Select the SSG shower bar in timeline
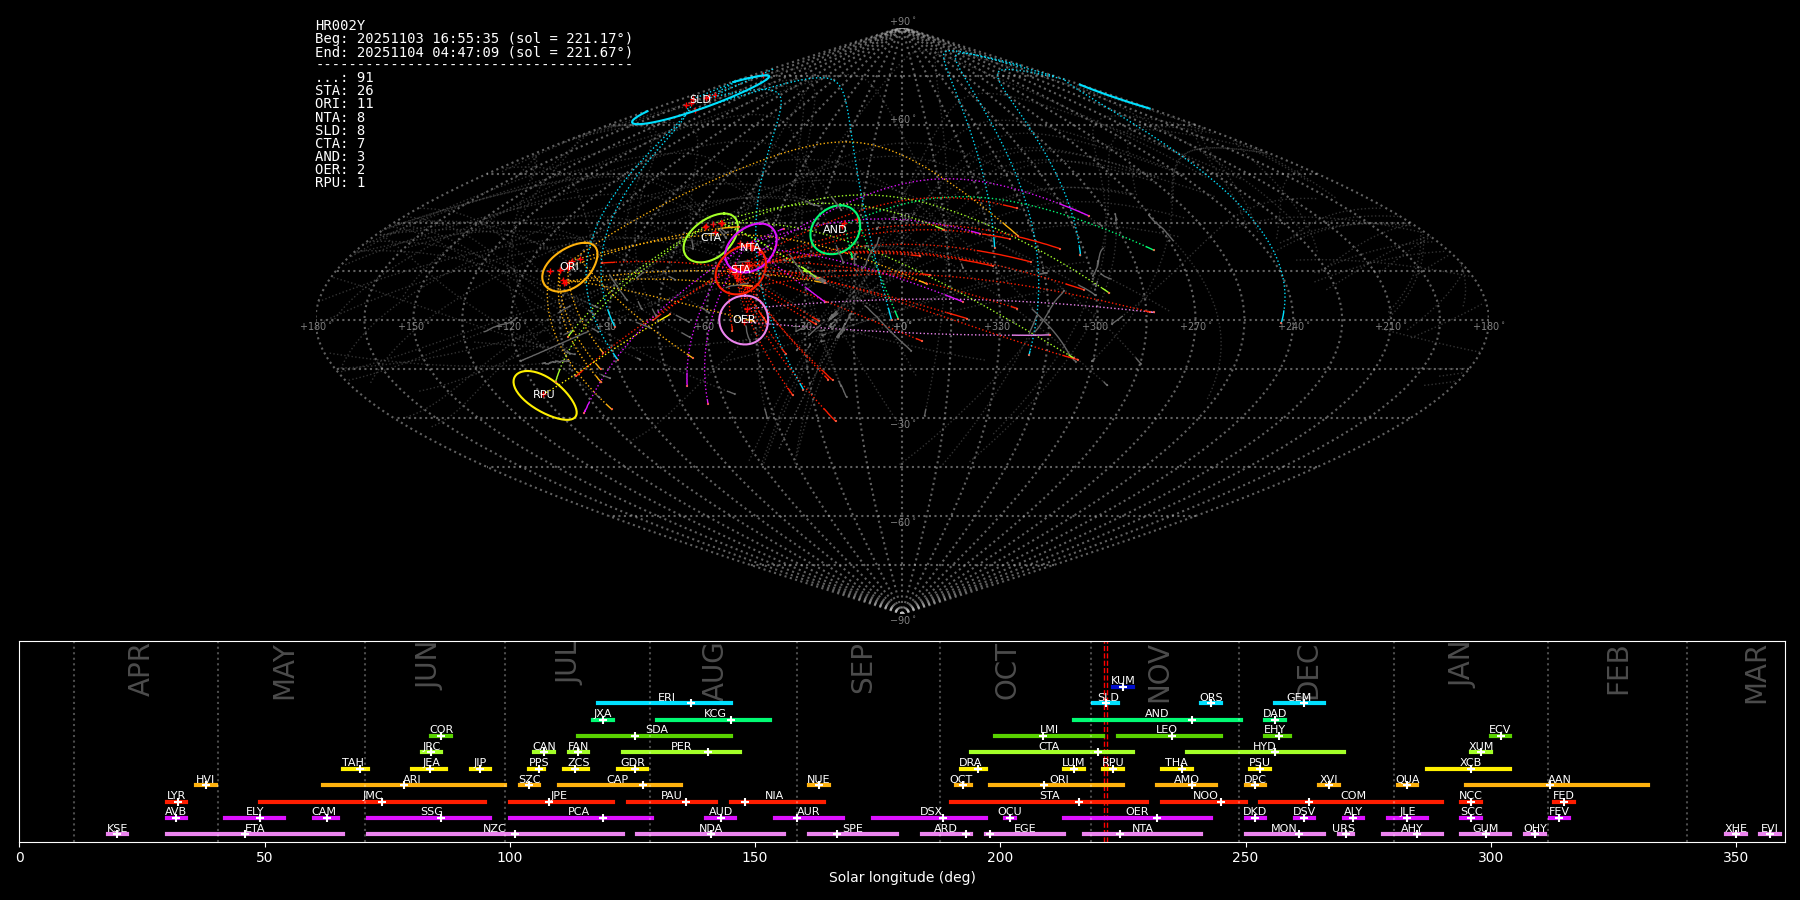 coord(429,818)
